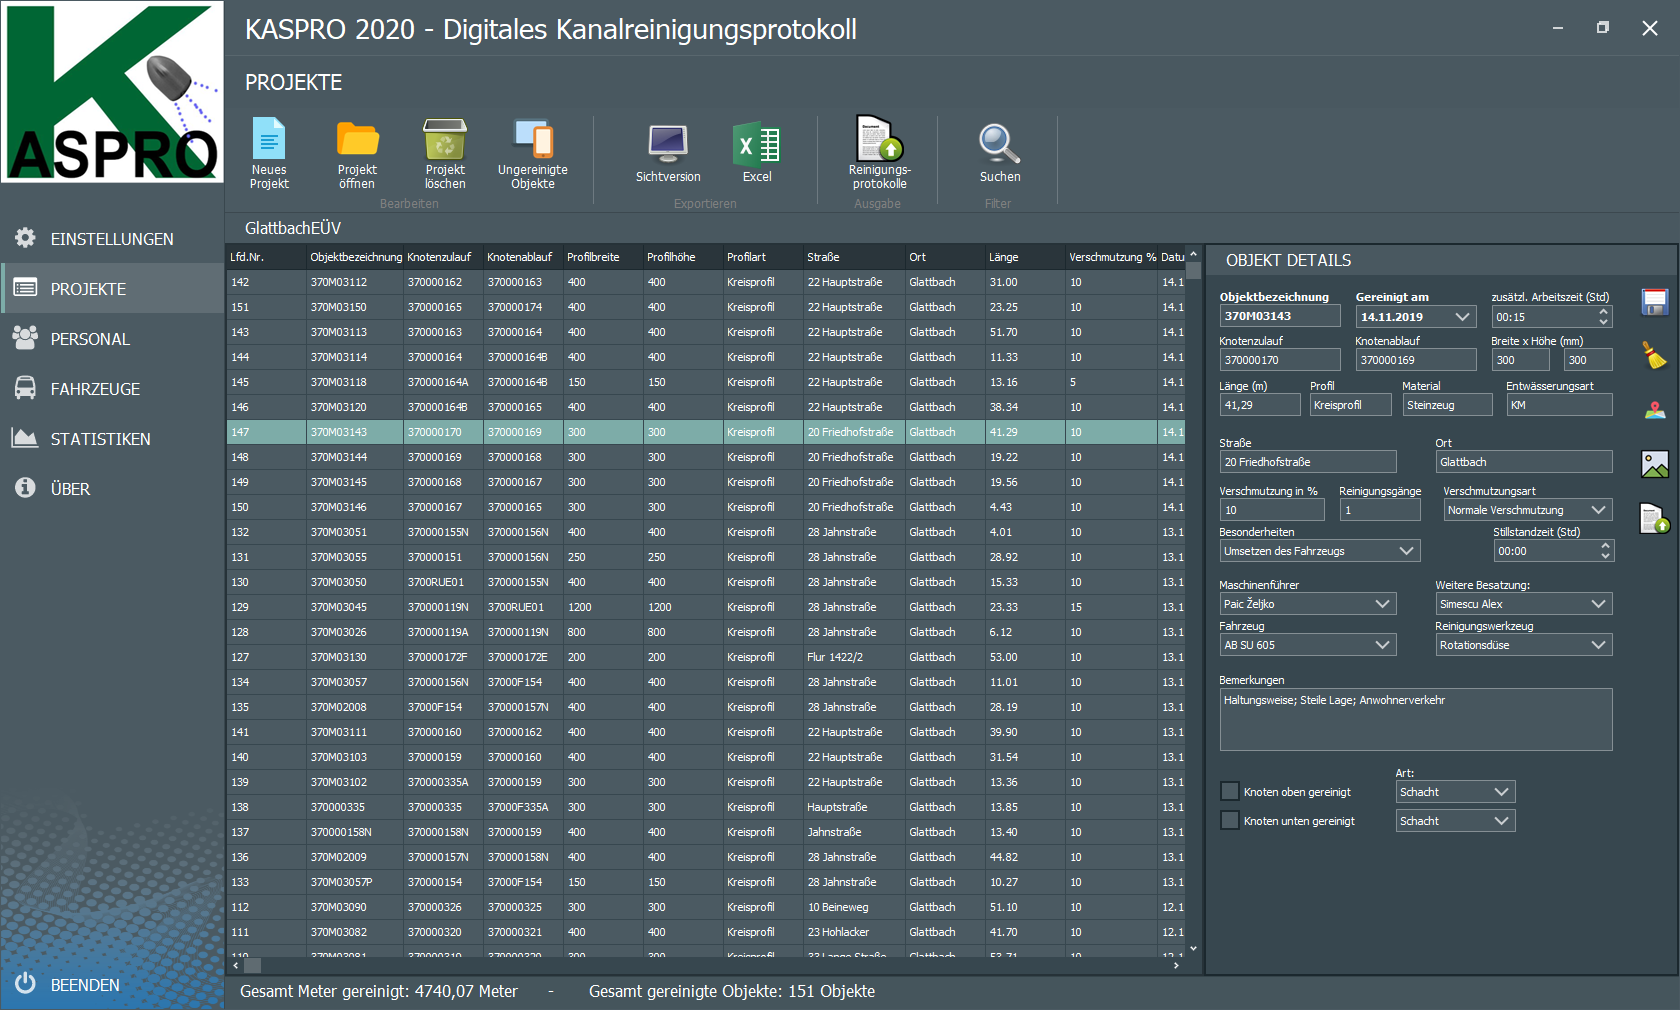
Task: Click the Suchen magnifier icon
Action: click(999, 145)
